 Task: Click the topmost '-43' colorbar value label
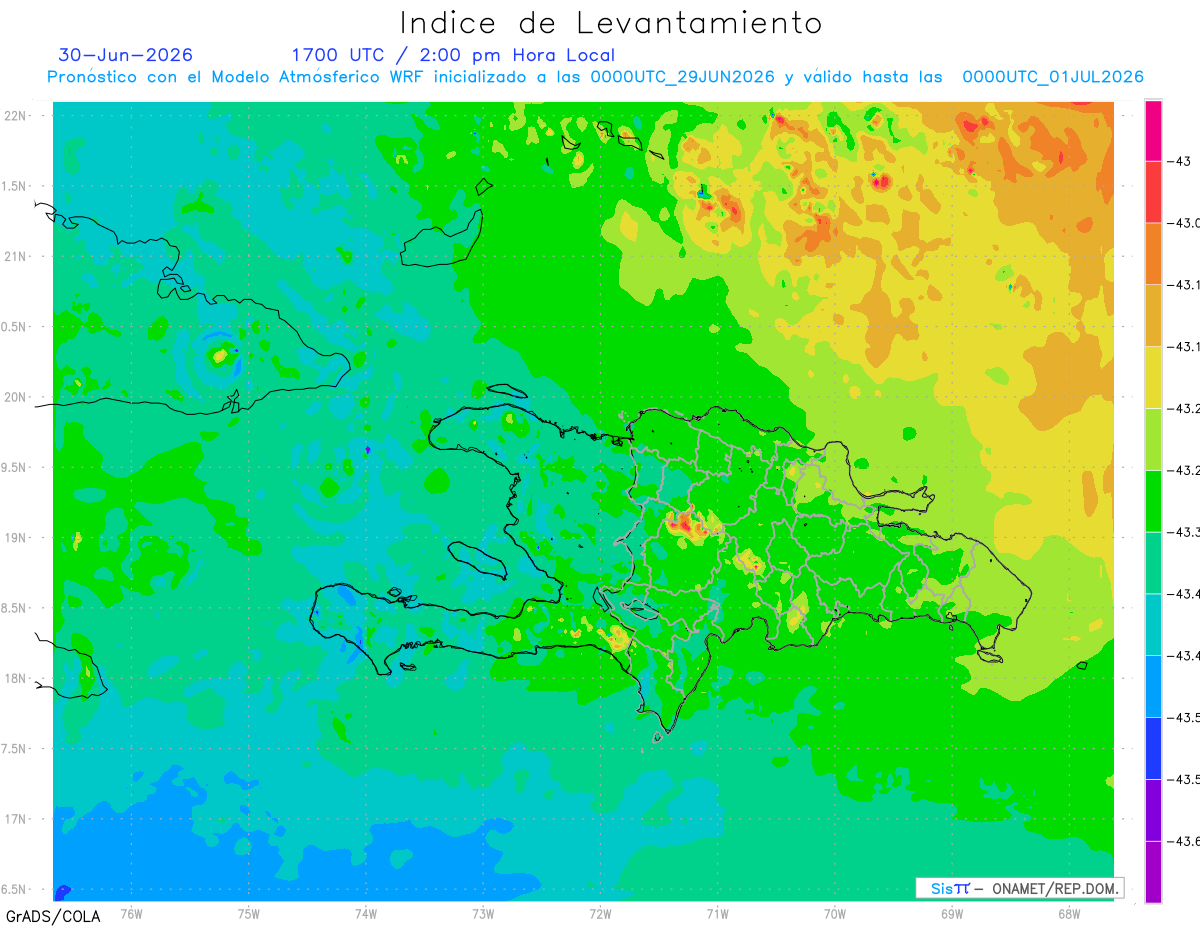coord(1179,161)
